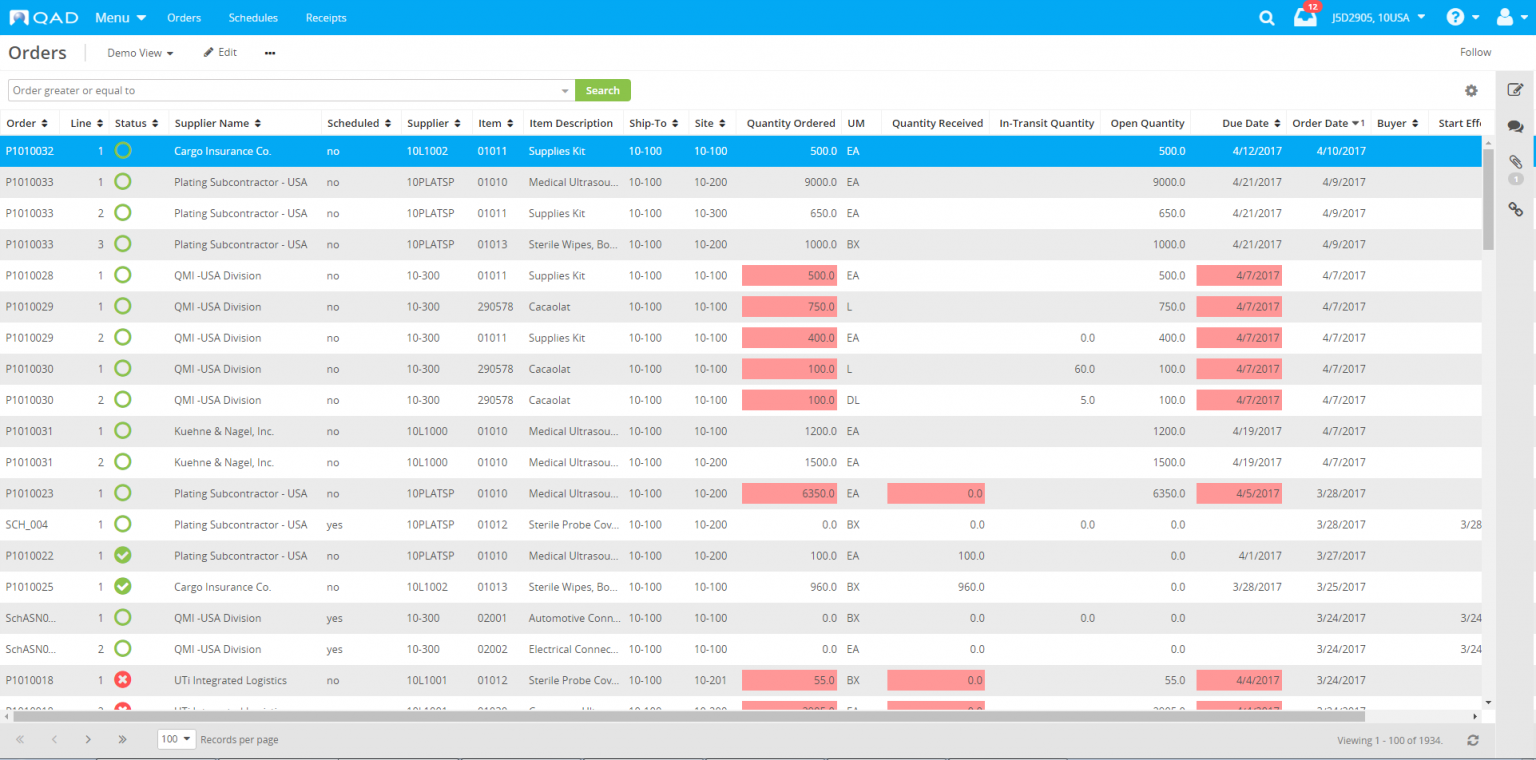This screenshot has height=760, width=1536.
Task: Toggle sorting on the Quantity Ordered column
Action: (x=790, y=122)
